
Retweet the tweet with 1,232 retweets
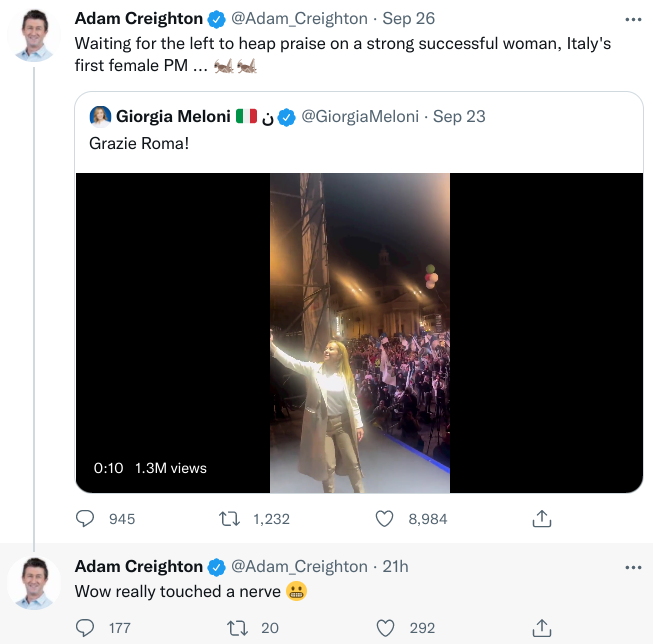pyautogui.click(x=229, y=519)
